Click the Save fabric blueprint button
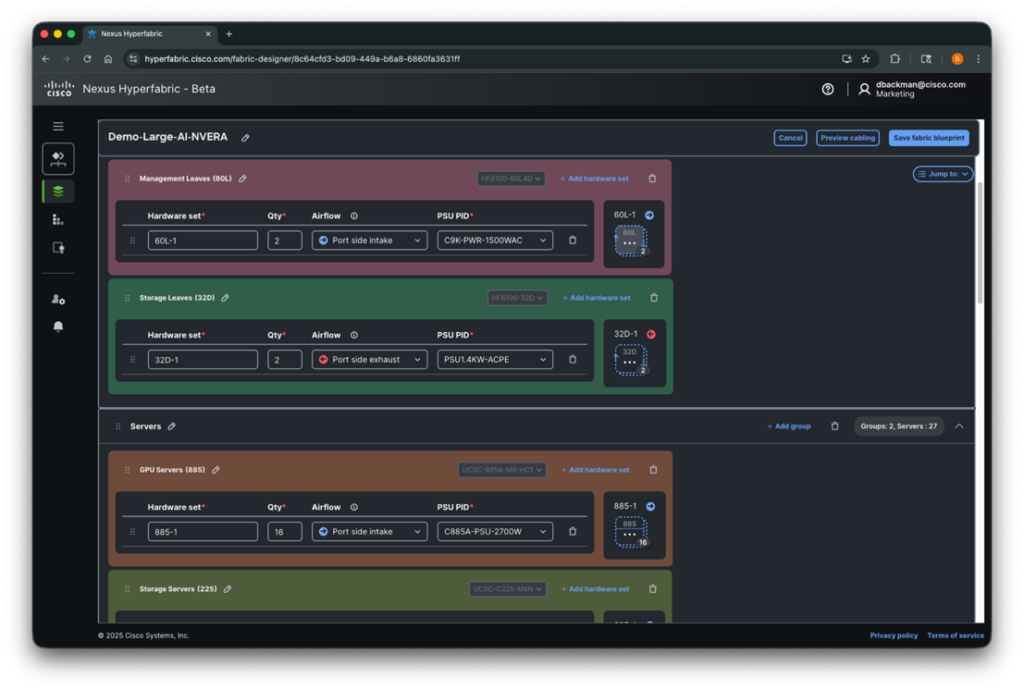Viewport: 1024px width, 691px height. pyautogui.click(x=928, y=138)
